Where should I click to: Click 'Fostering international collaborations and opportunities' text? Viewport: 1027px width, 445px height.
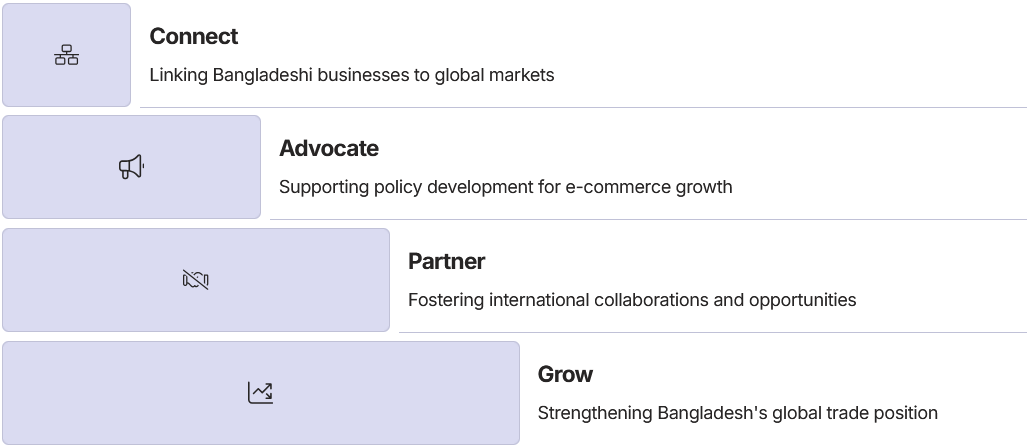[632, 300]
